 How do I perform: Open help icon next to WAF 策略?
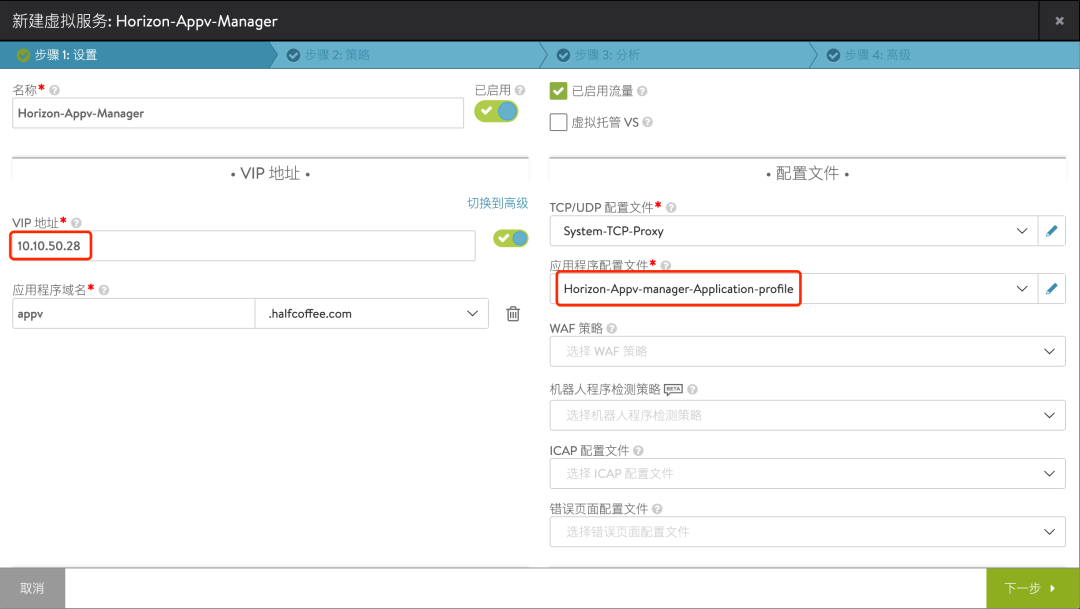pos(612,329)
